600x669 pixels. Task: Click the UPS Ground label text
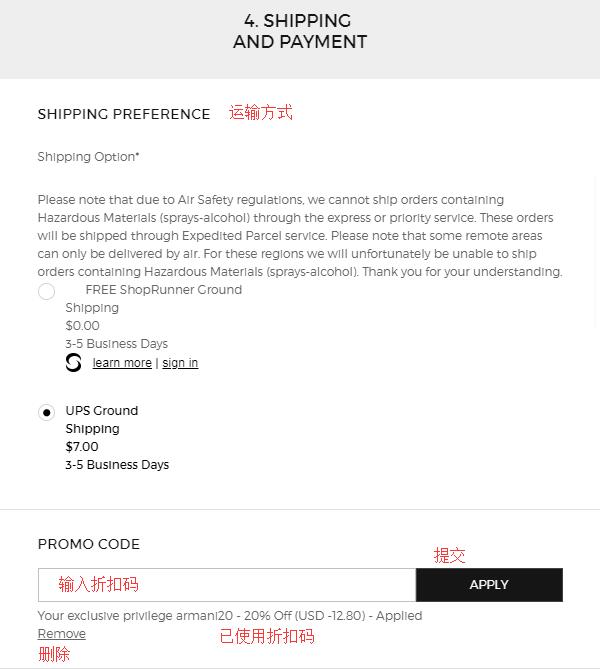[x=102, y=411]
